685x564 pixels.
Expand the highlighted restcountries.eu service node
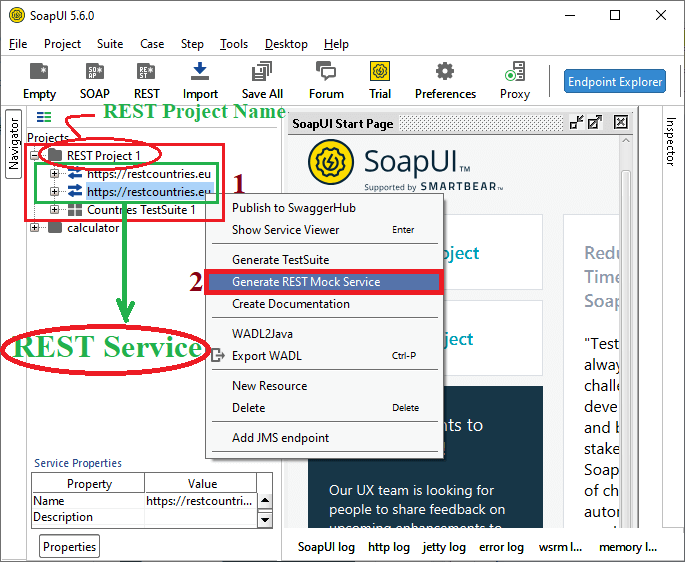point(54,191)
